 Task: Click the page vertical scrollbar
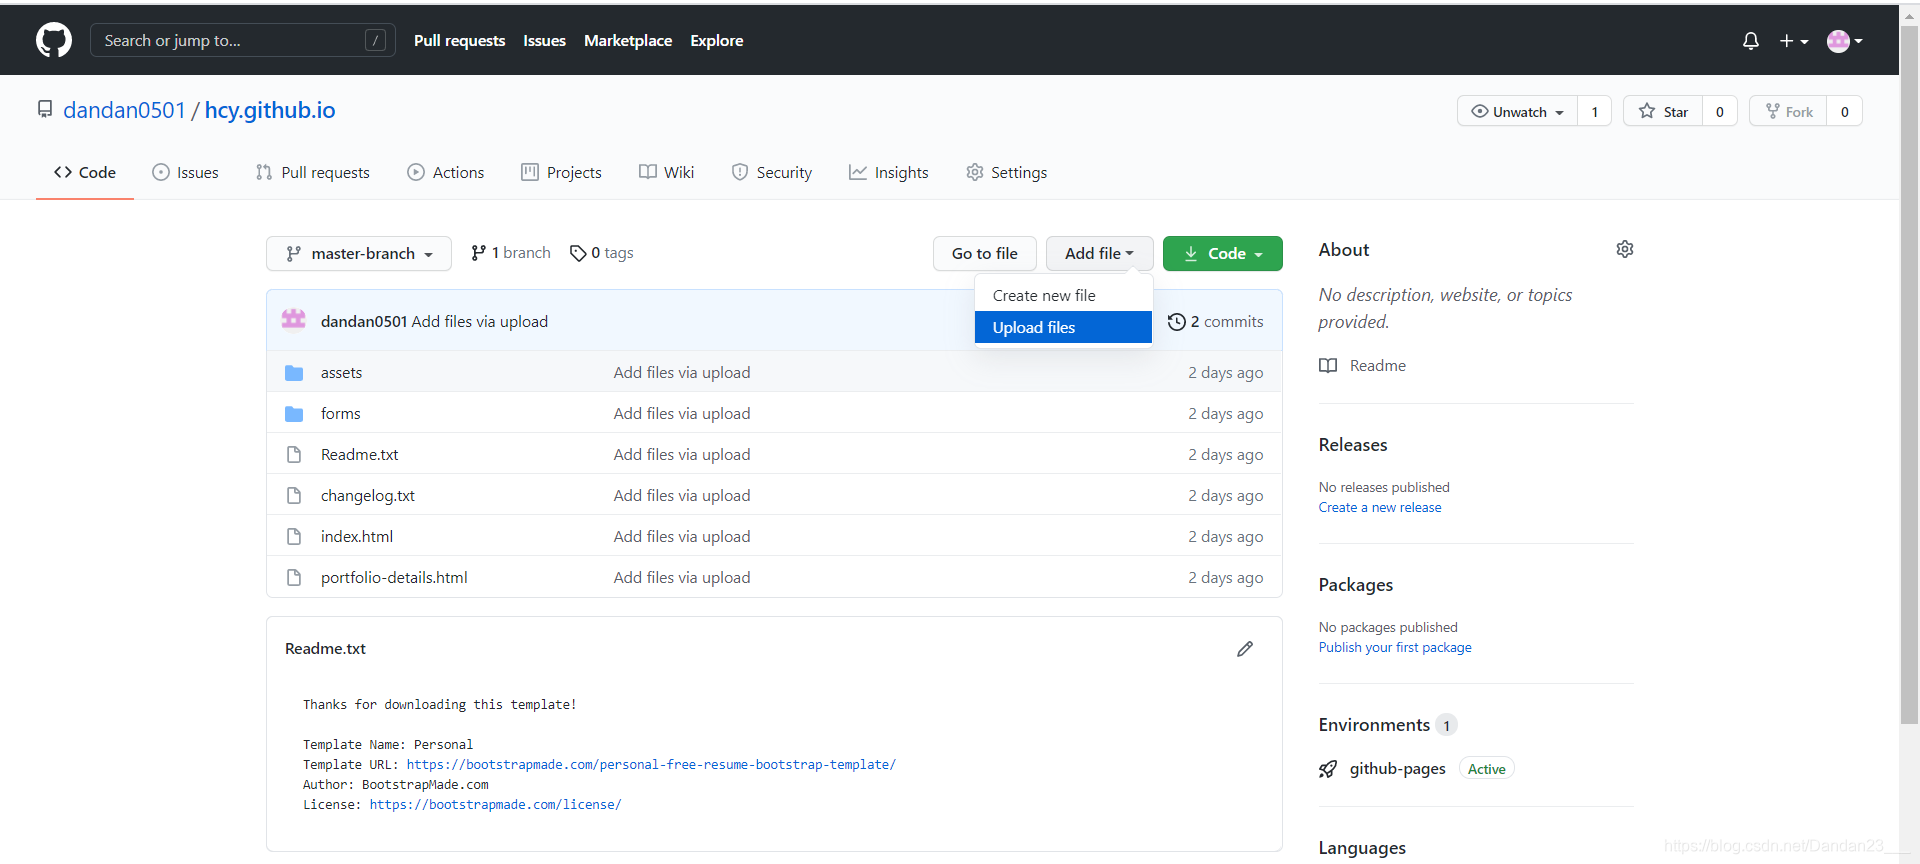[x=1909, y=374]
